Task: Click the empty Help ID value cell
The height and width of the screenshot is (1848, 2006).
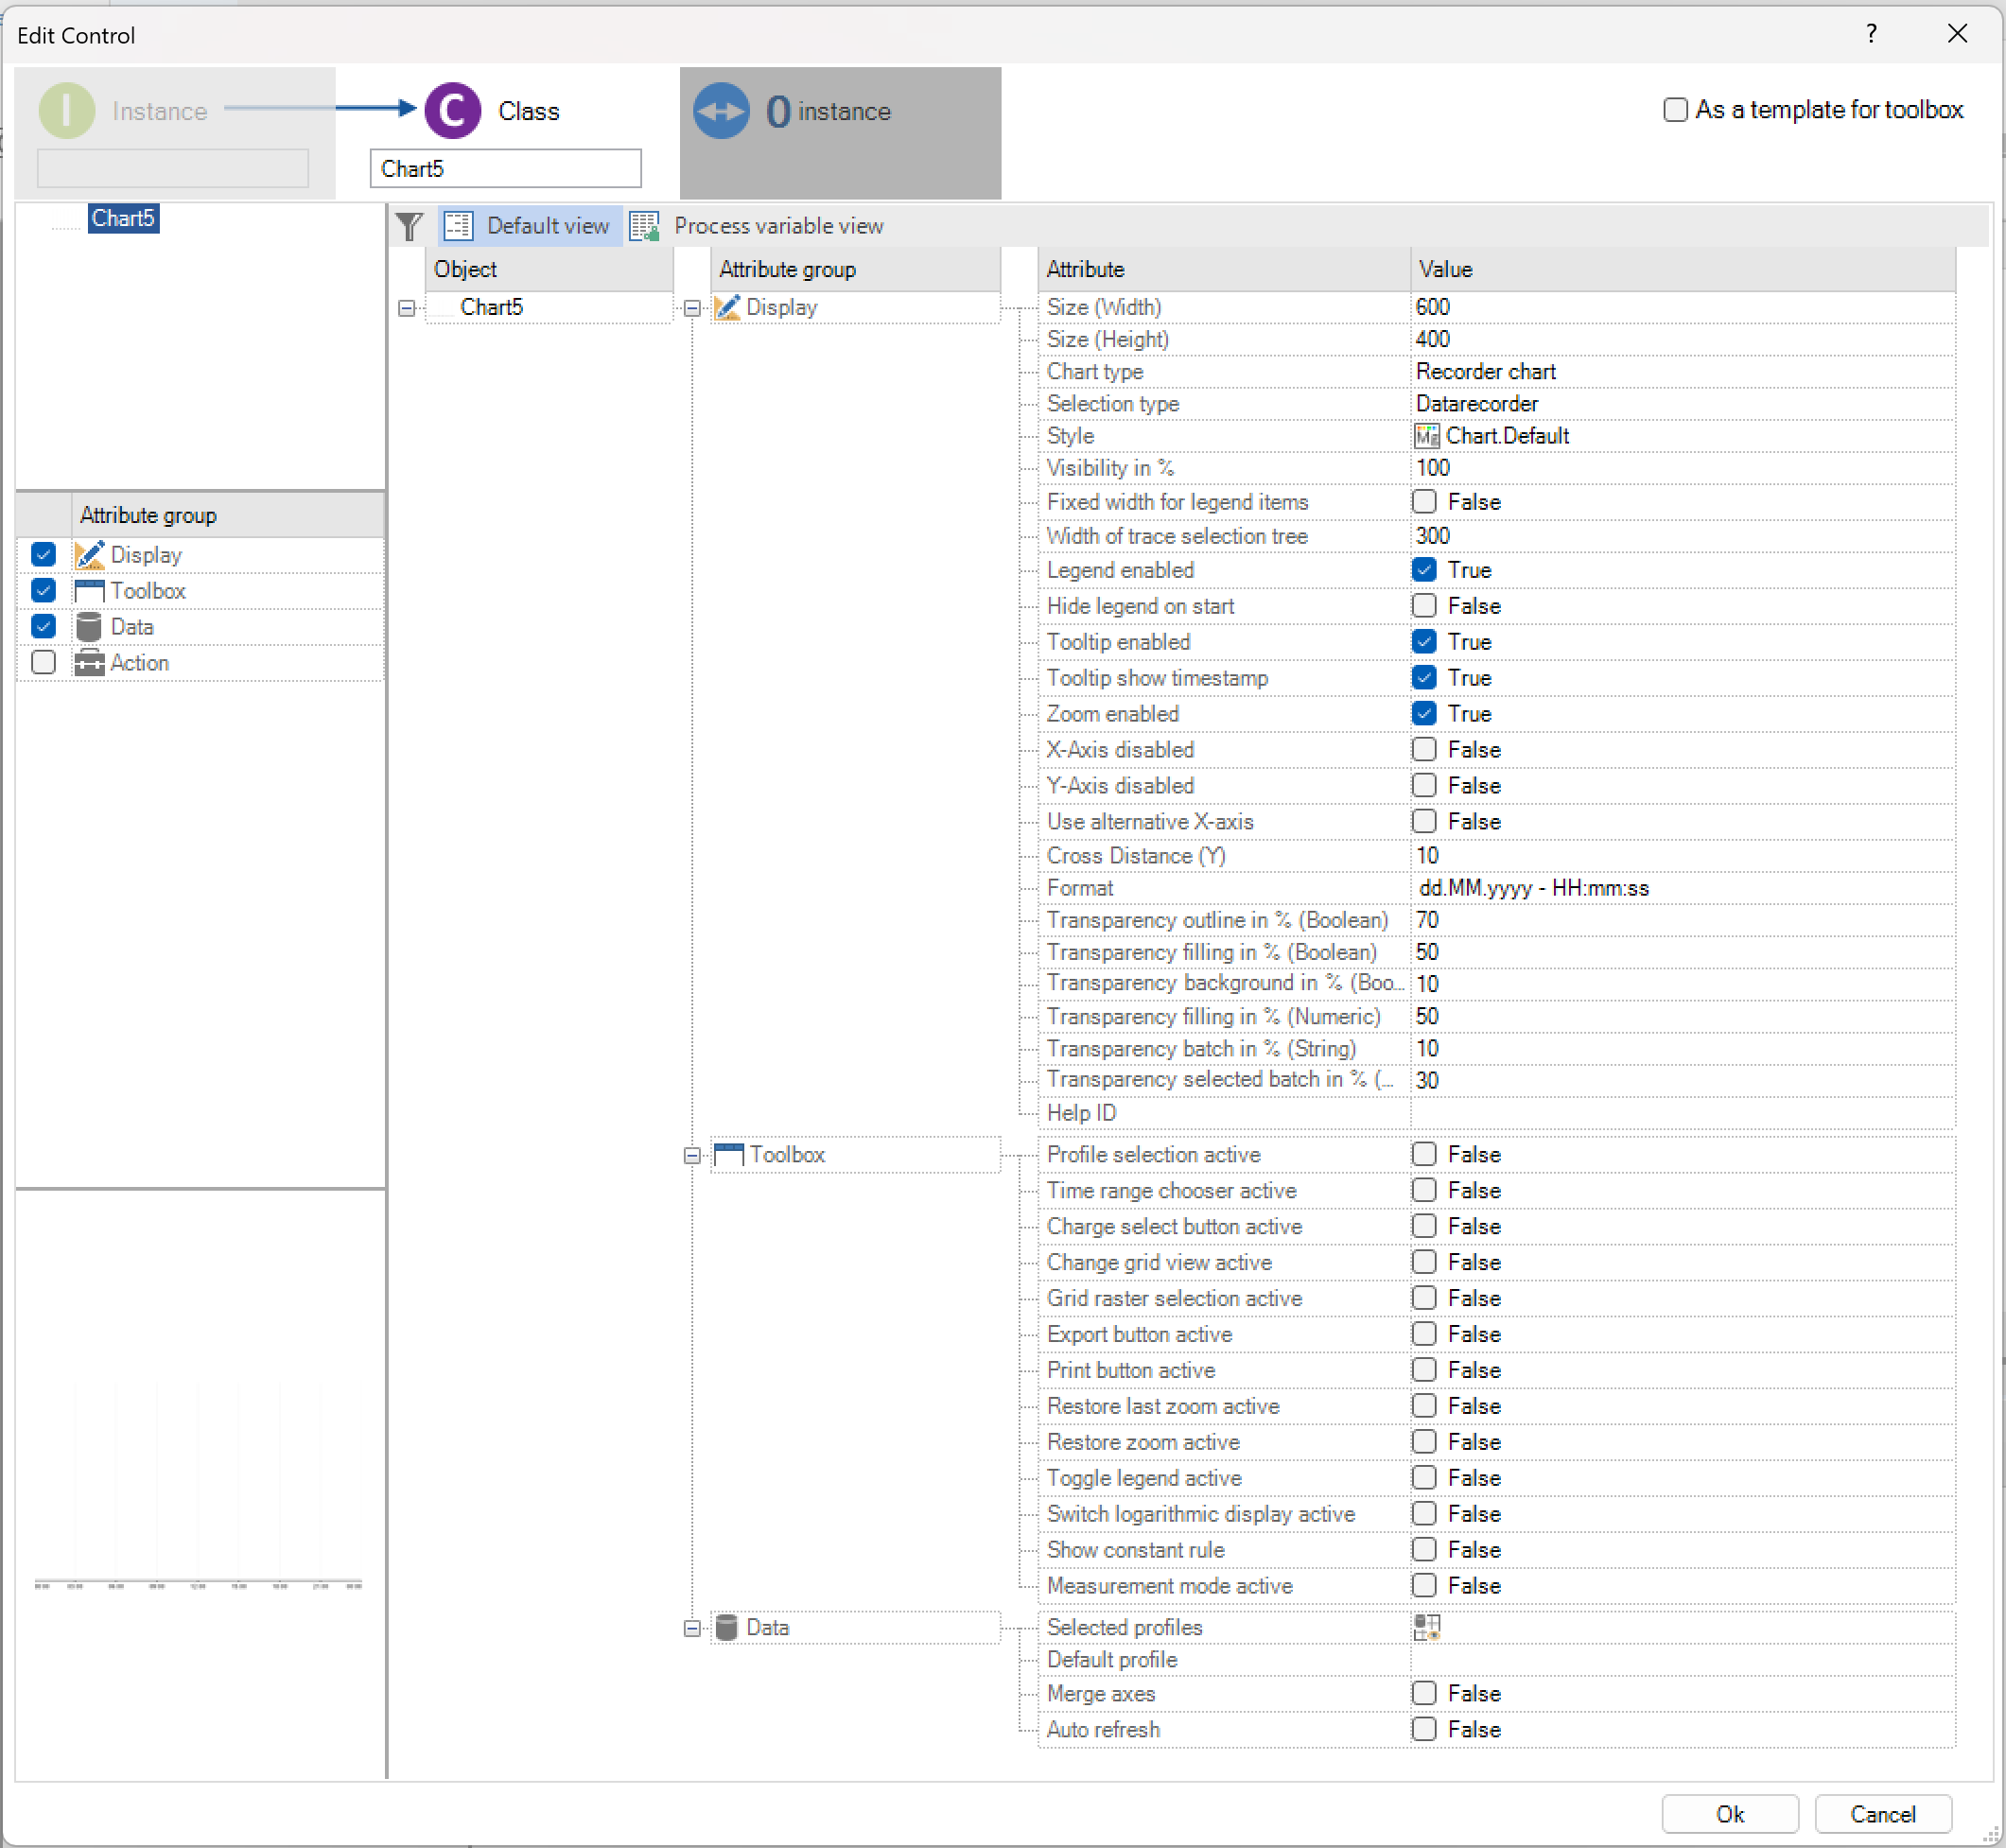Action: [1682, 1113]
